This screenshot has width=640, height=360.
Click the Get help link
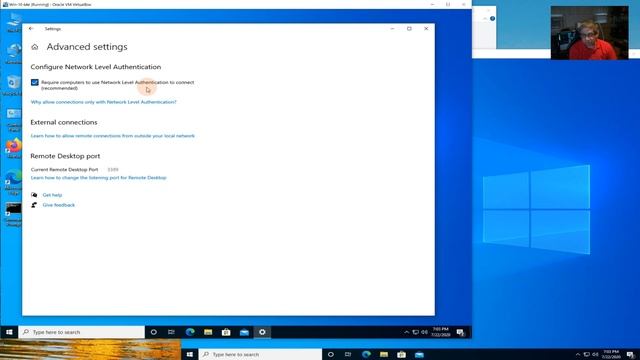click(x=52, y=195)
